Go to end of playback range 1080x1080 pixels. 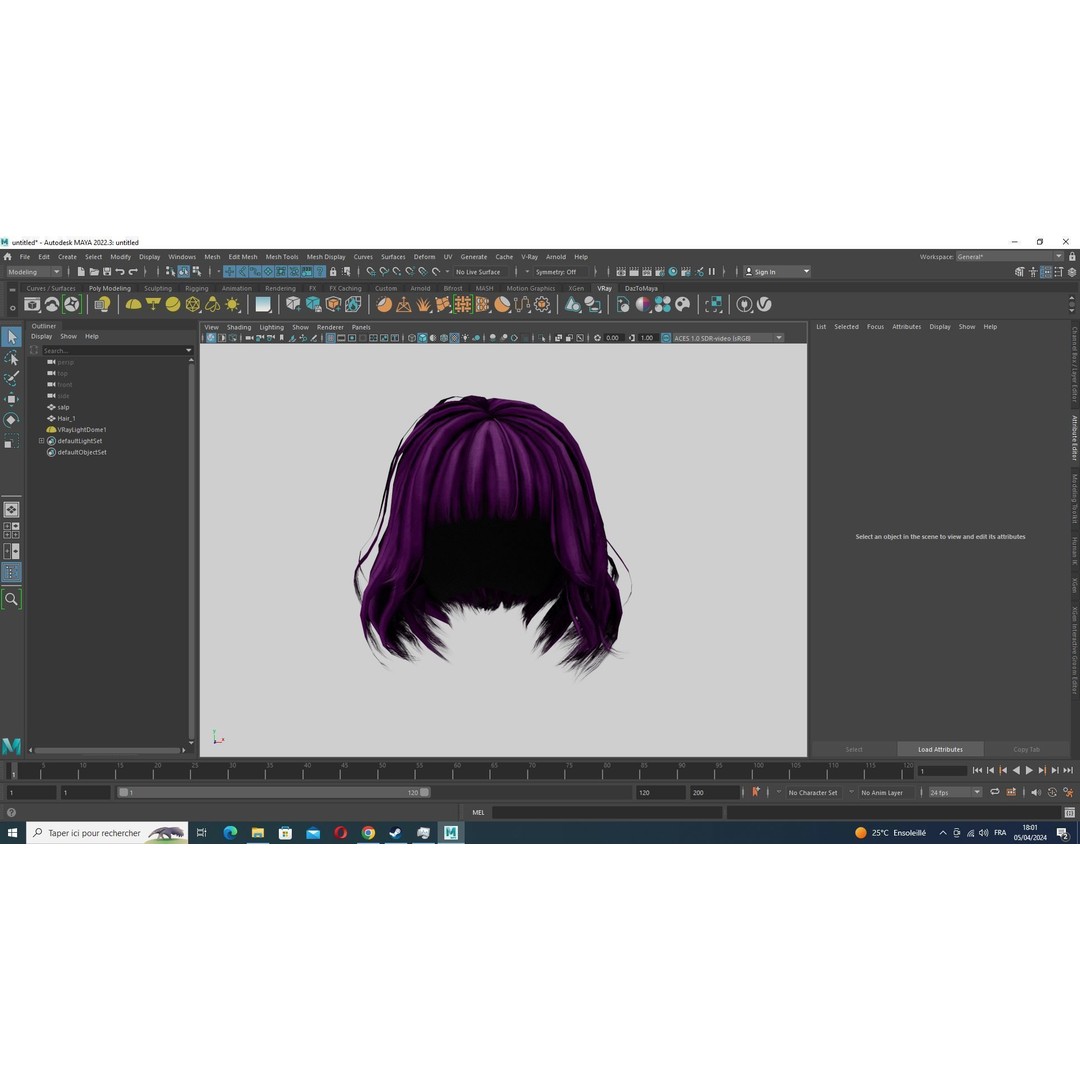[x=1068, y=771]
